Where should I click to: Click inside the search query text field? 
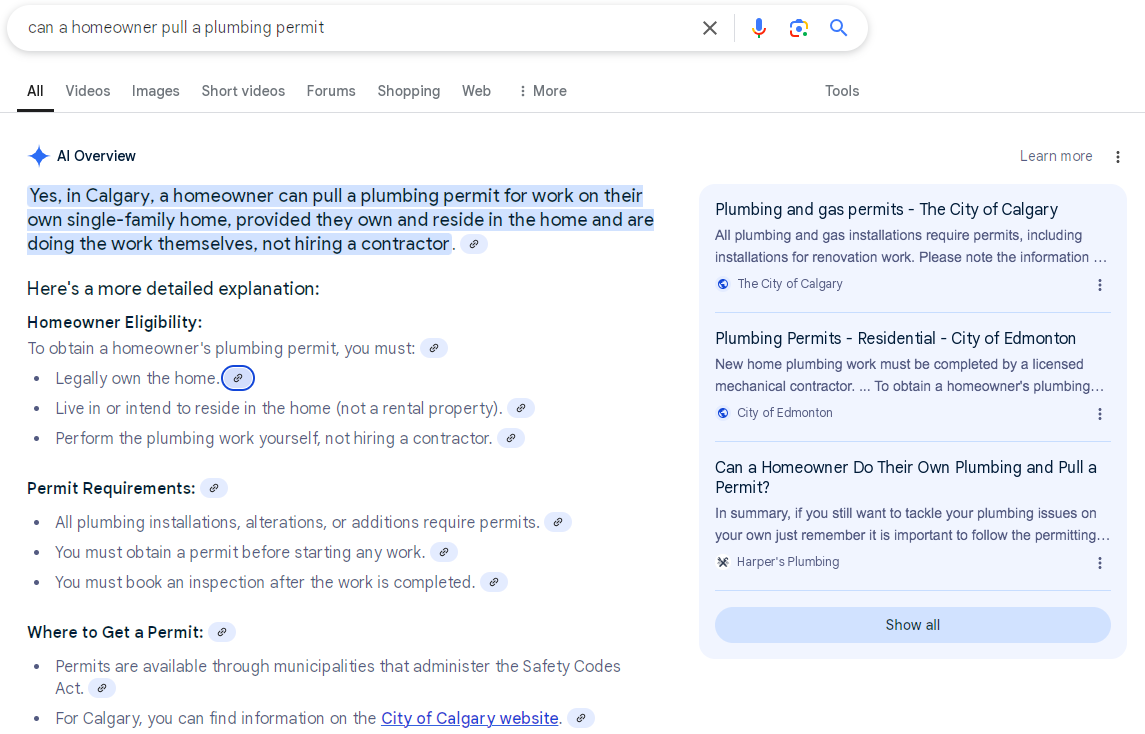pyautogui.click(x=350, y=28)
